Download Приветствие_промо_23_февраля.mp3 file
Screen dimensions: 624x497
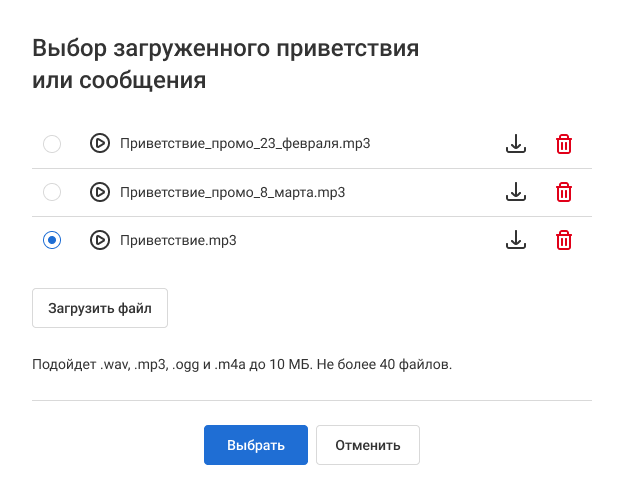pos(515,144)
